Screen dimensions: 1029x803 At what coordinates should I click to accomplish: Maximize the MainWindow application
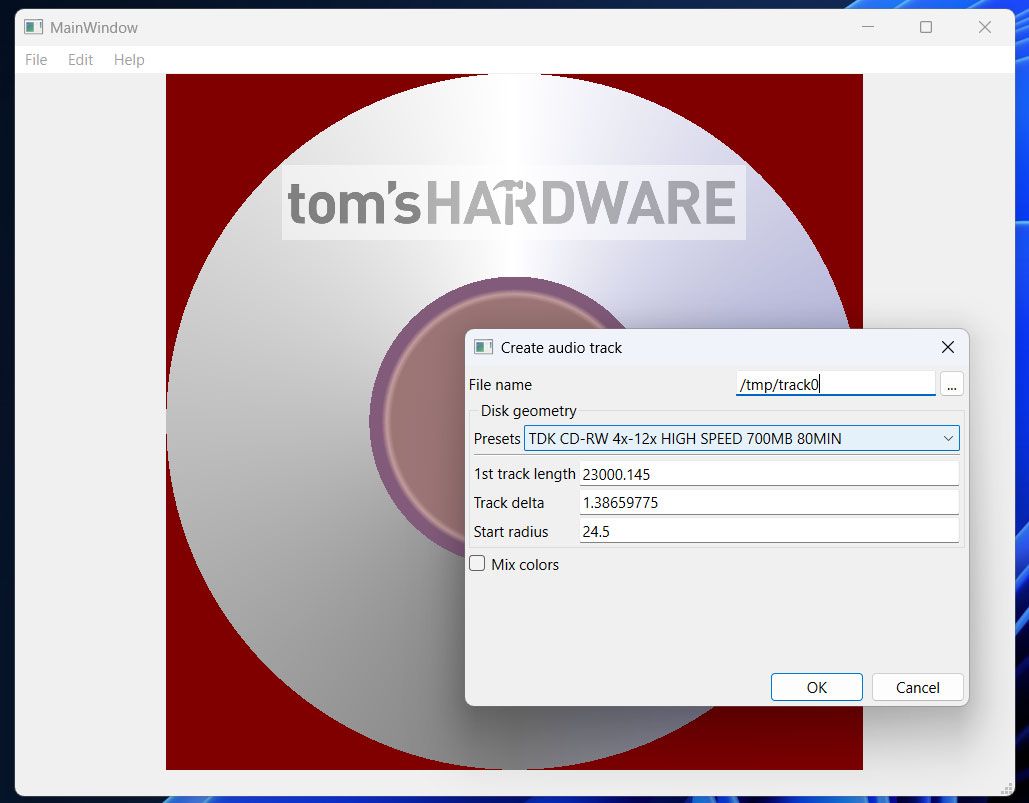(x=925, y=27)
